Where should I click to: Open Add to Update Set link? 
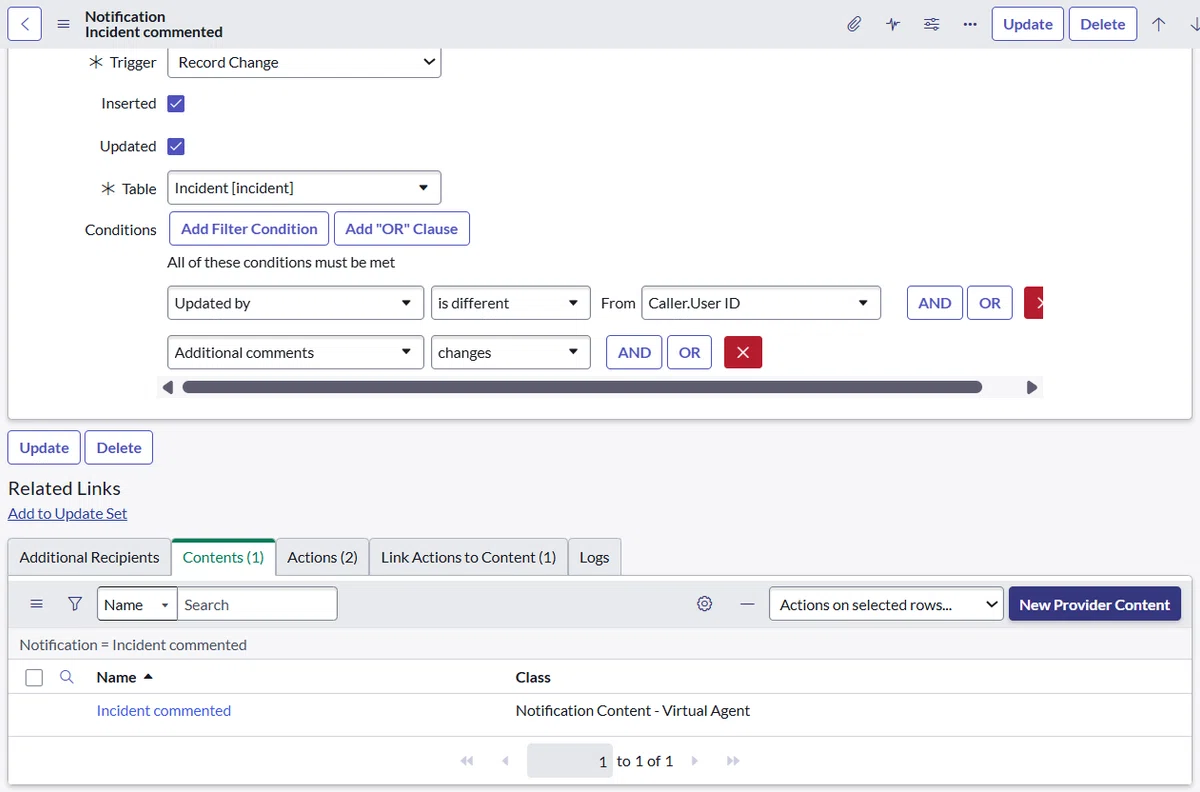click(68, 513)
